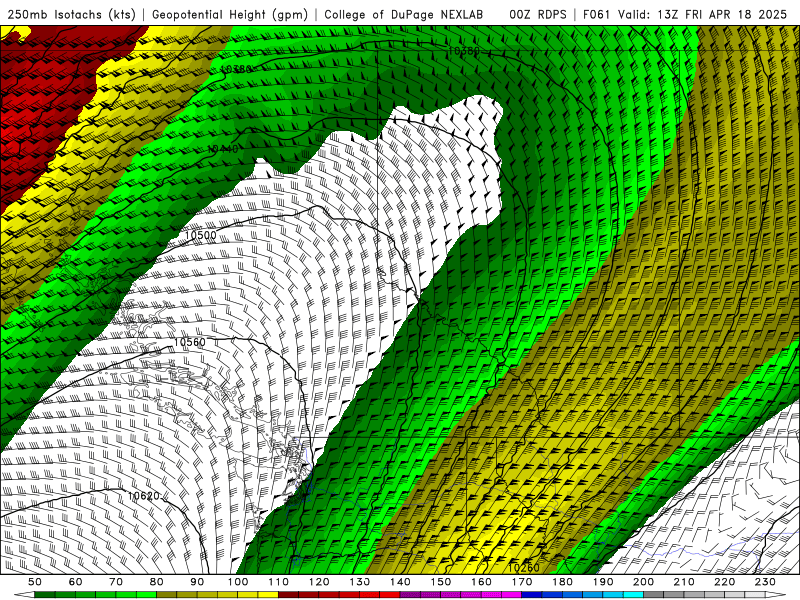Click the 10260 height contour label
This screenshot has width=800, height=600.
tap(523, 567)
